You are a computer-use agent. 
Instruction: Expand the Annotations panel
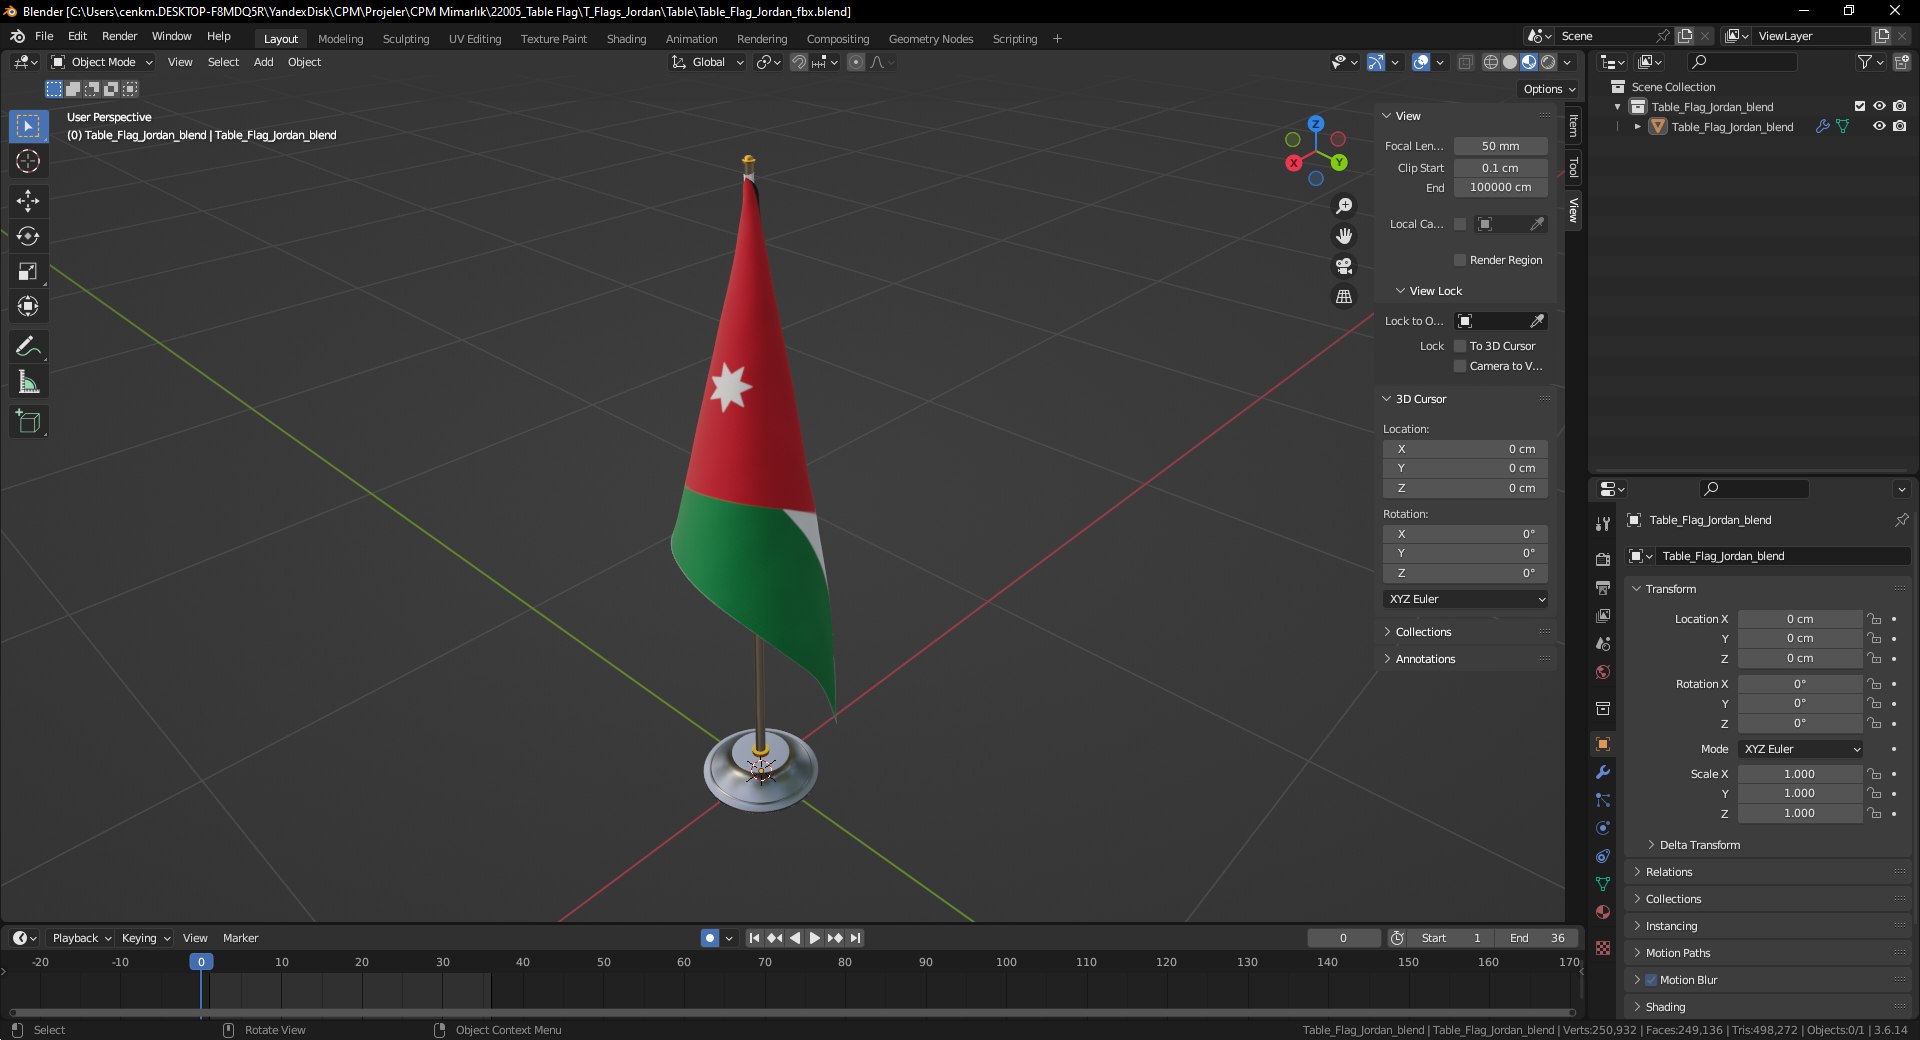point(1425,659)
